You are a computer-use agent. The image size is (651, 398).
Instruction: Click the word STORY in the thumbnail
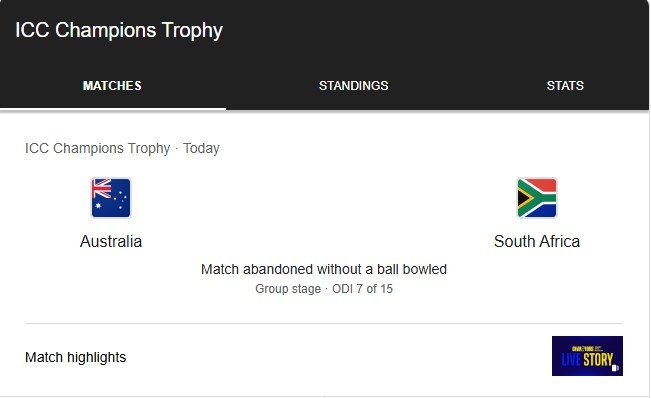coord(598,359)
